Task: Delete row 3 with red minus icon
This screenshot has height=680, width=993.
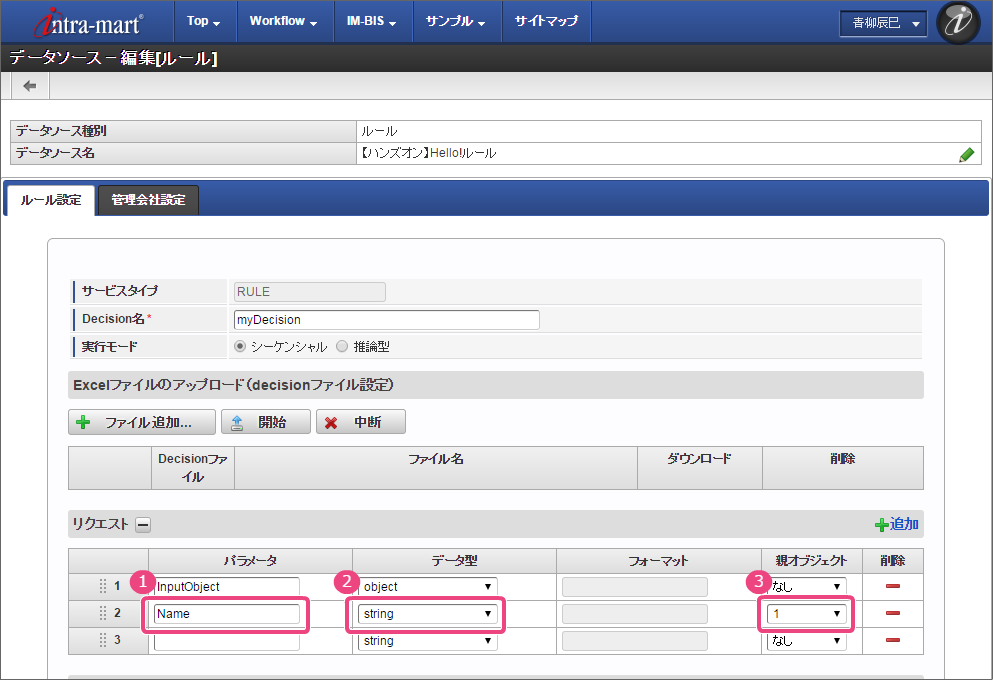Action: pos(893,641)
